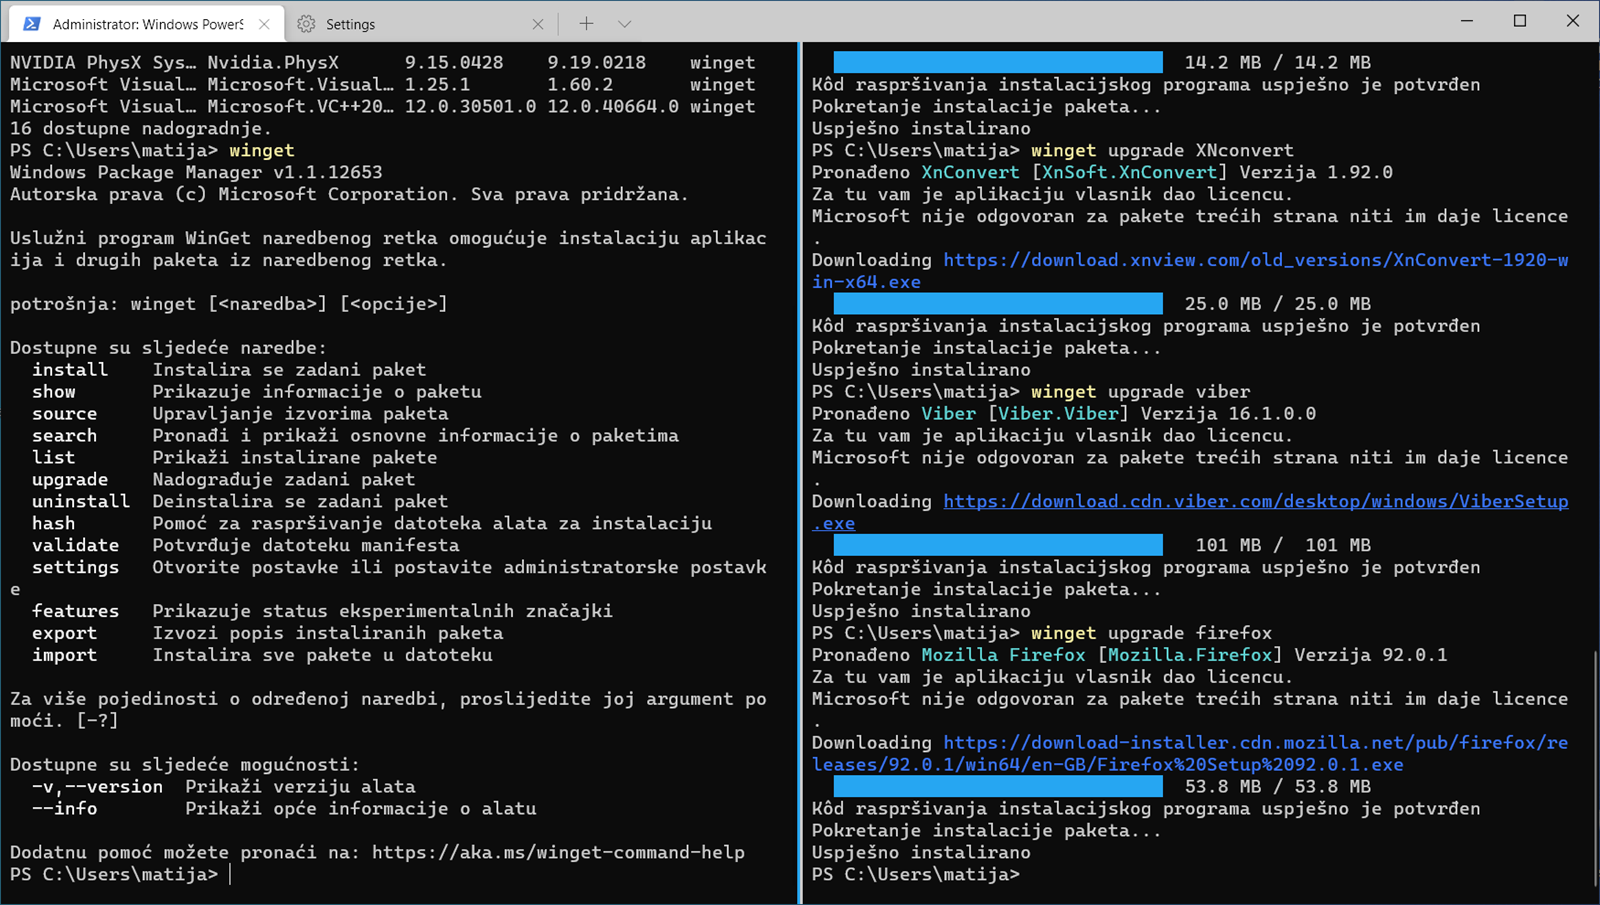Open the XnConvert download link at xnview.com

(x=1190, y=271)
